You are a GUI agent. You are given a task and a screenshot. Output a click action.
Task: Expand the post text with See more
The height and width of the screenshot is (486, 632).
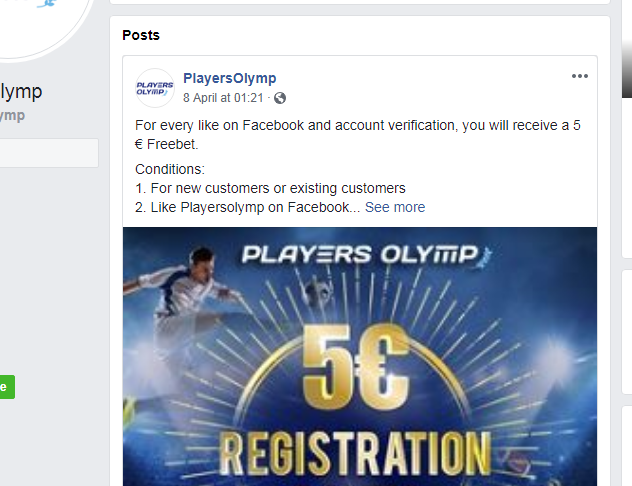click(395, 207)
